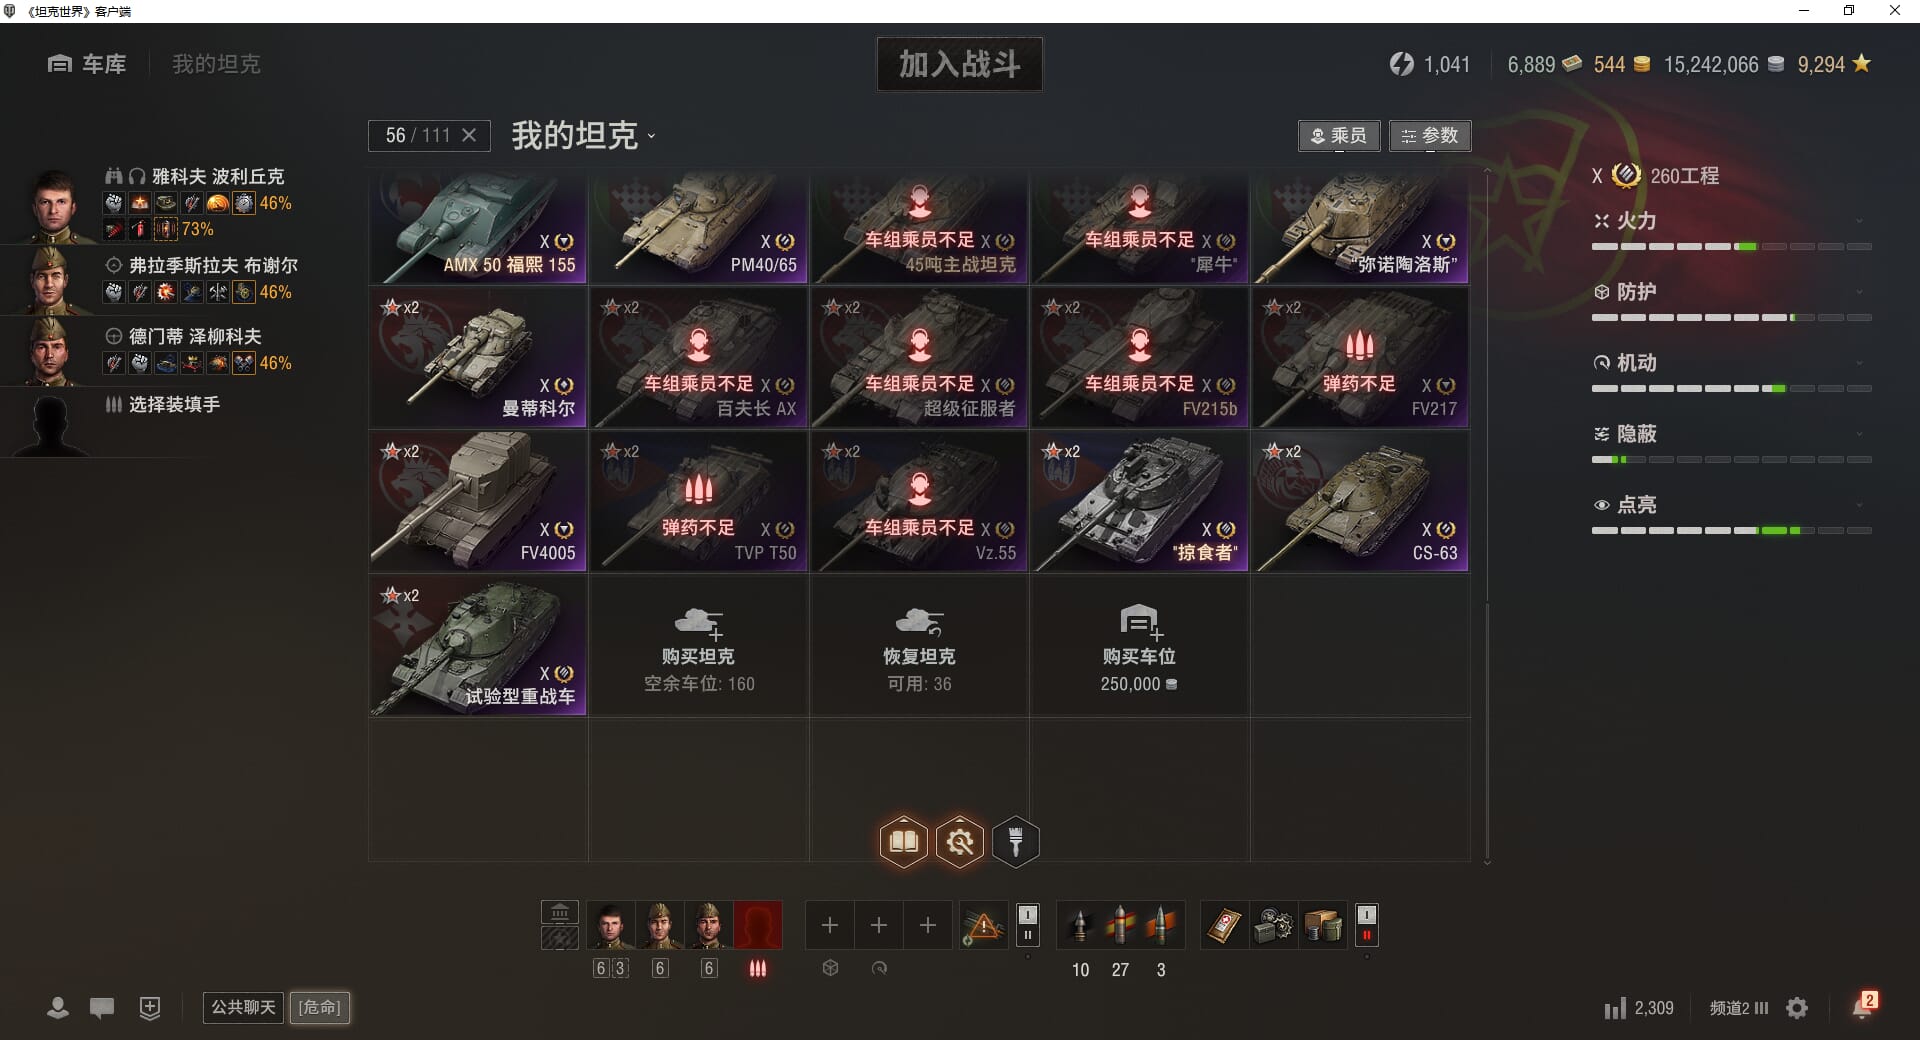The height and width of the screenshot is (1040, 1920).
Task: Open the vehicle research gear icon
Action: tap(960, 842)
